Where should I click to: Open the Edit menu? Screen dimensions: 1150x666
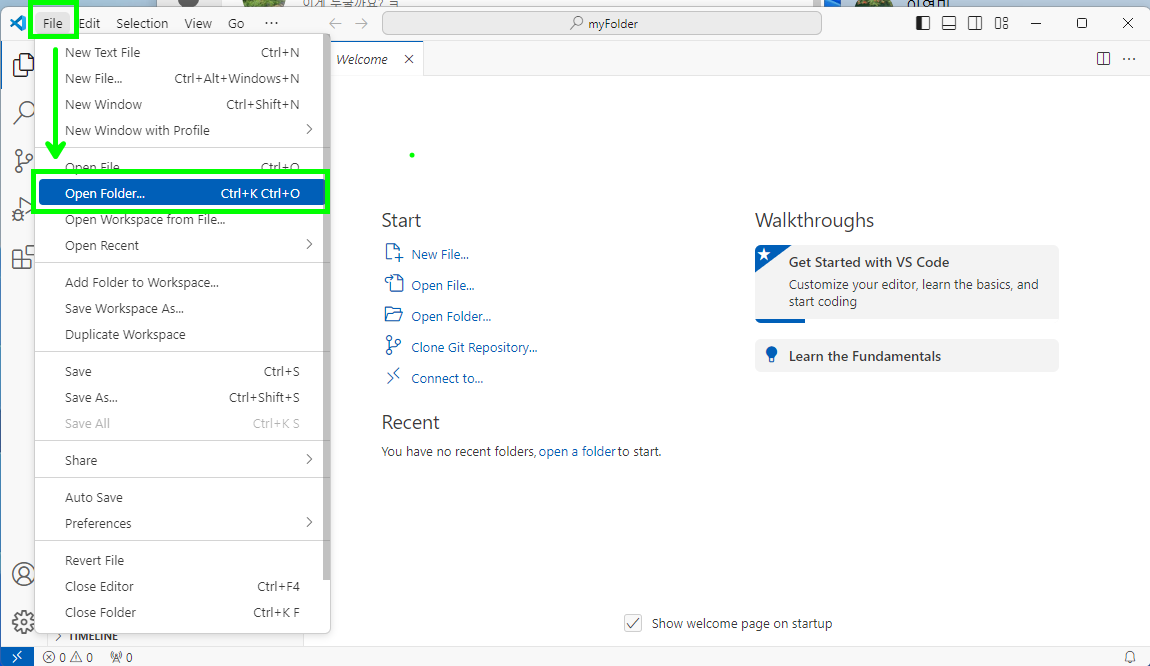(89, 23)
